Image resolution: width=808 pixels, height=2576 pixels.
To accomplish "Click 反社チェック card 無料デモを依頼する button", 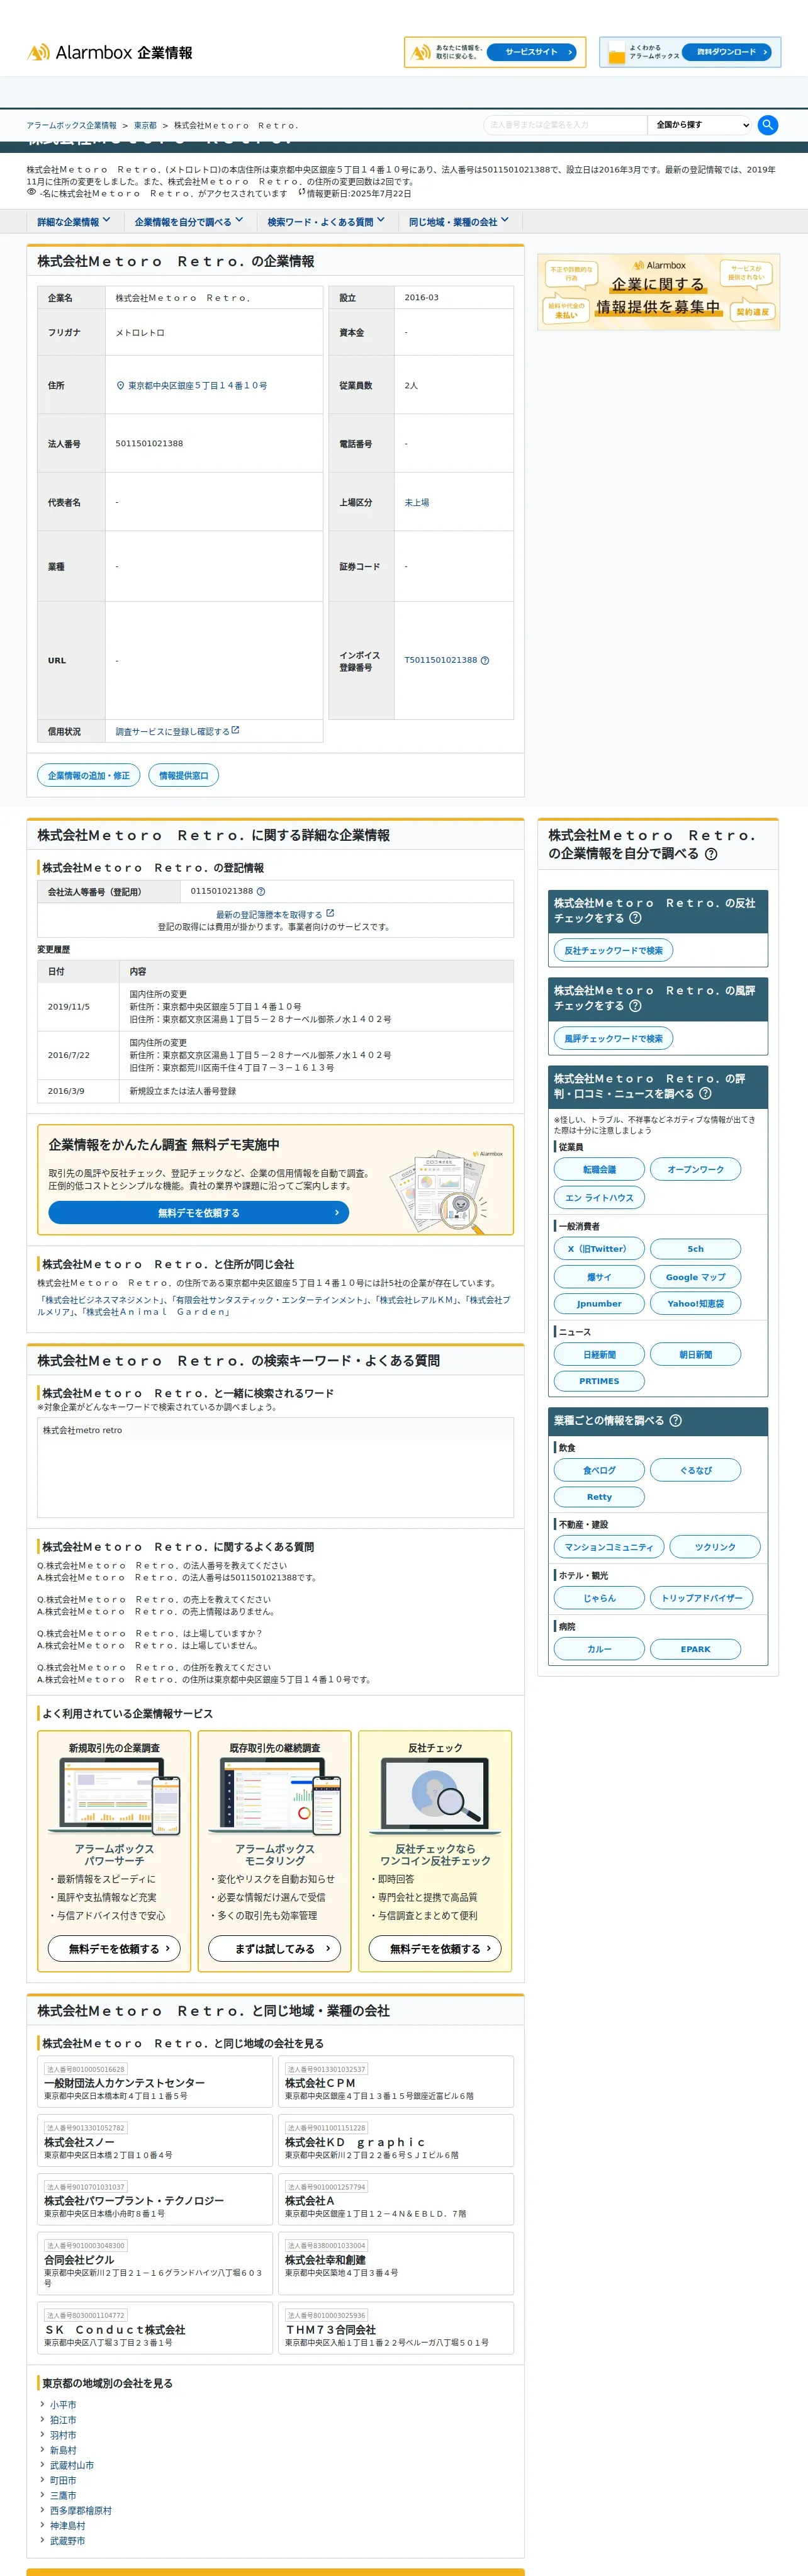I will coord(435,1949).
